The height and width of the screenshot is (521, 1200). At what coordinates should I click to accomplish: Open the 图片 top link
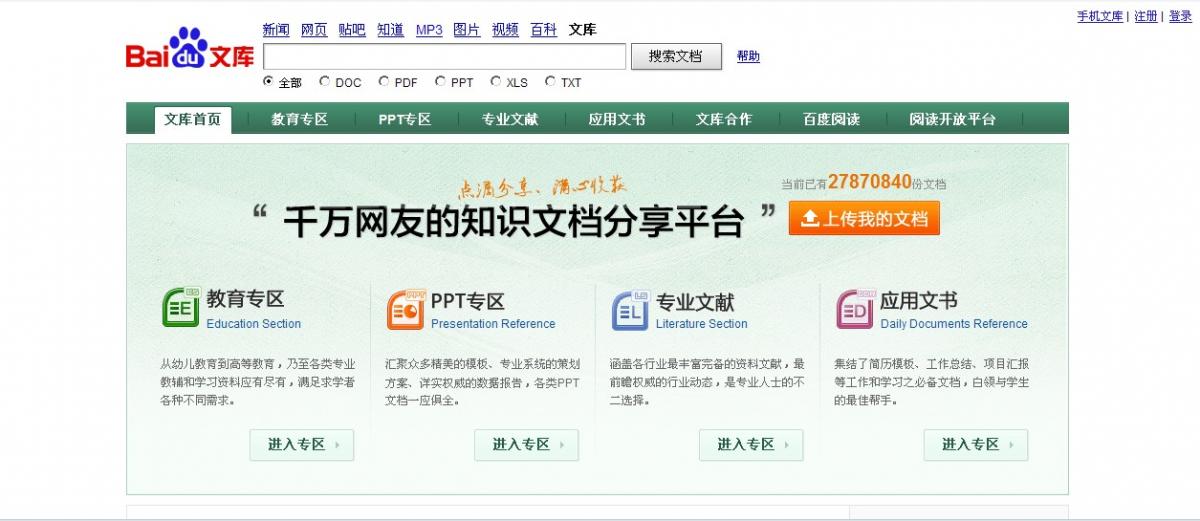(x=467, y=30)
